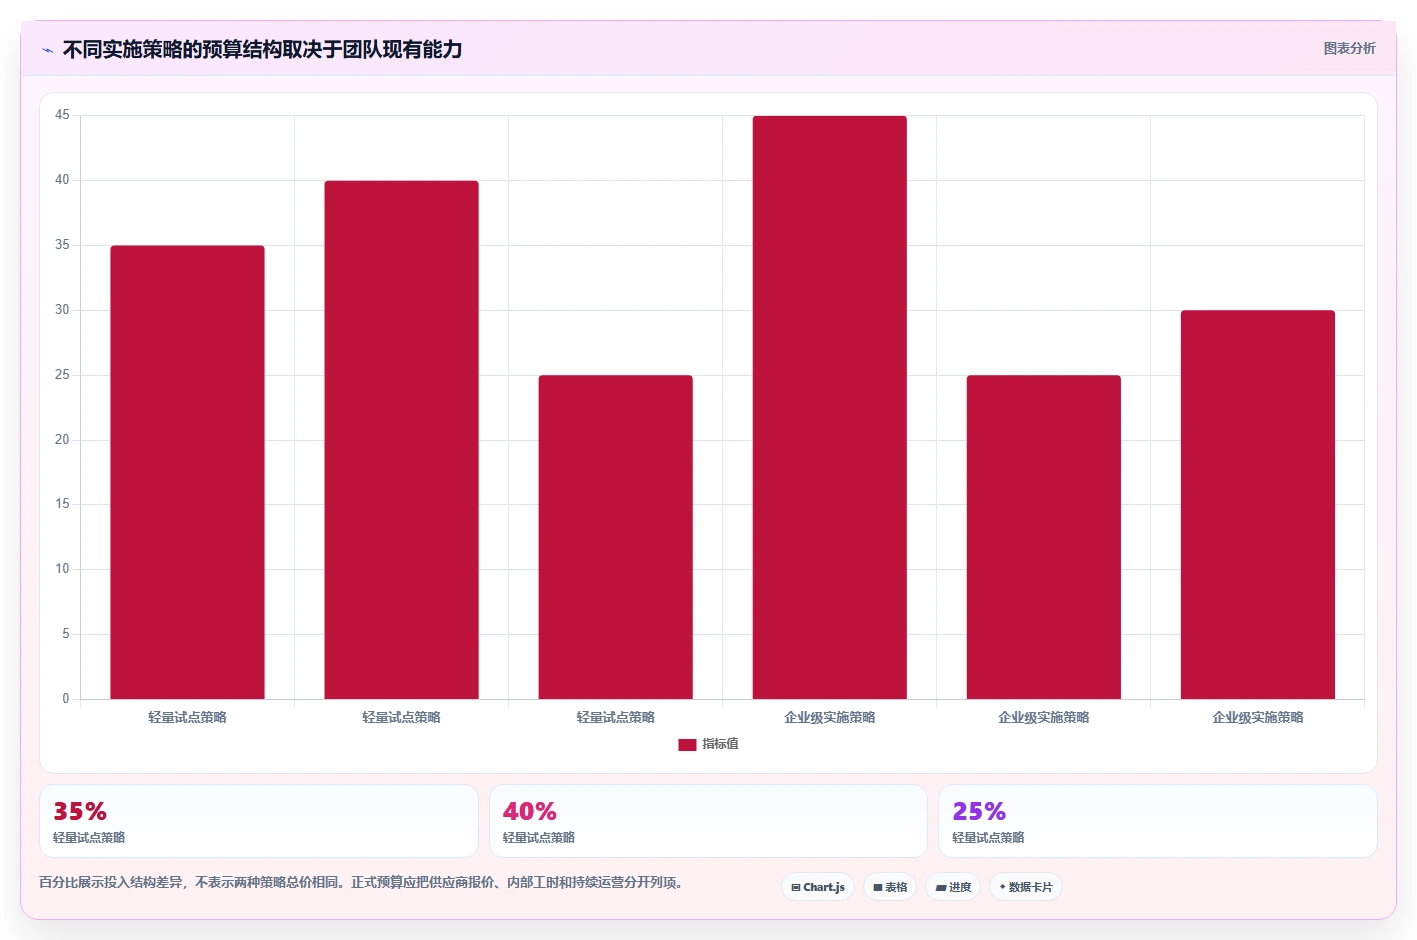Click the x-axis label under the 40 bar

pyautogui.click(x=401, y=718)
